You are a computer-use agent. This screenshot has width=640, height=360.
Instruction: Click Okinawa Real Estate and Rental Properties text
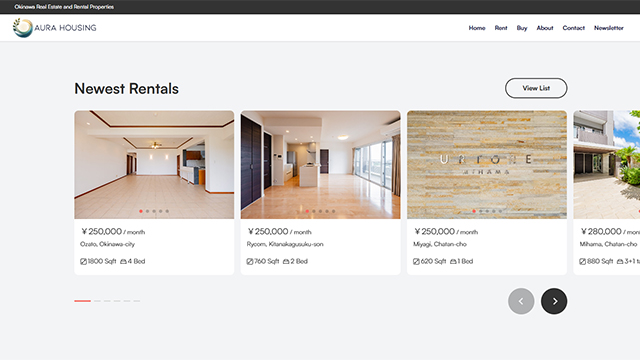64,7
